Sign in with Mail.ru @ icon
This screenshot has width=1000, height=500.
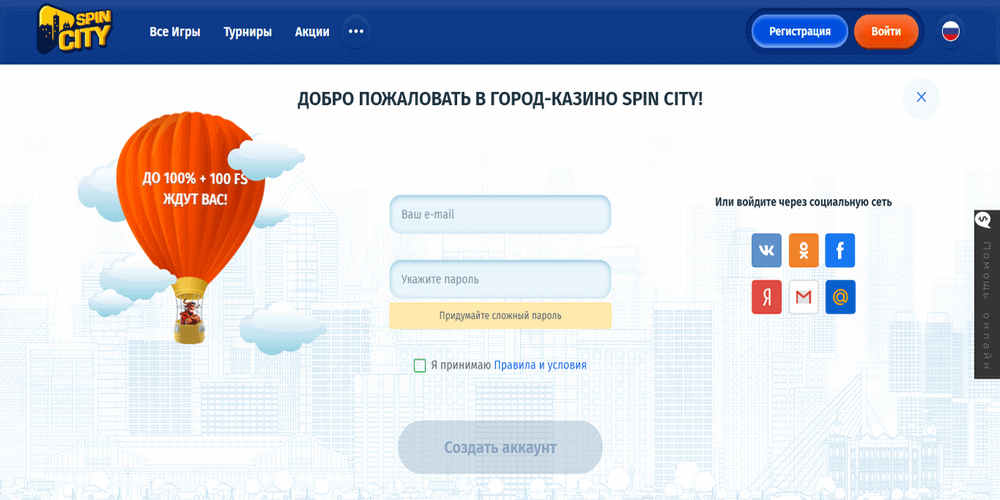[840, 297]
